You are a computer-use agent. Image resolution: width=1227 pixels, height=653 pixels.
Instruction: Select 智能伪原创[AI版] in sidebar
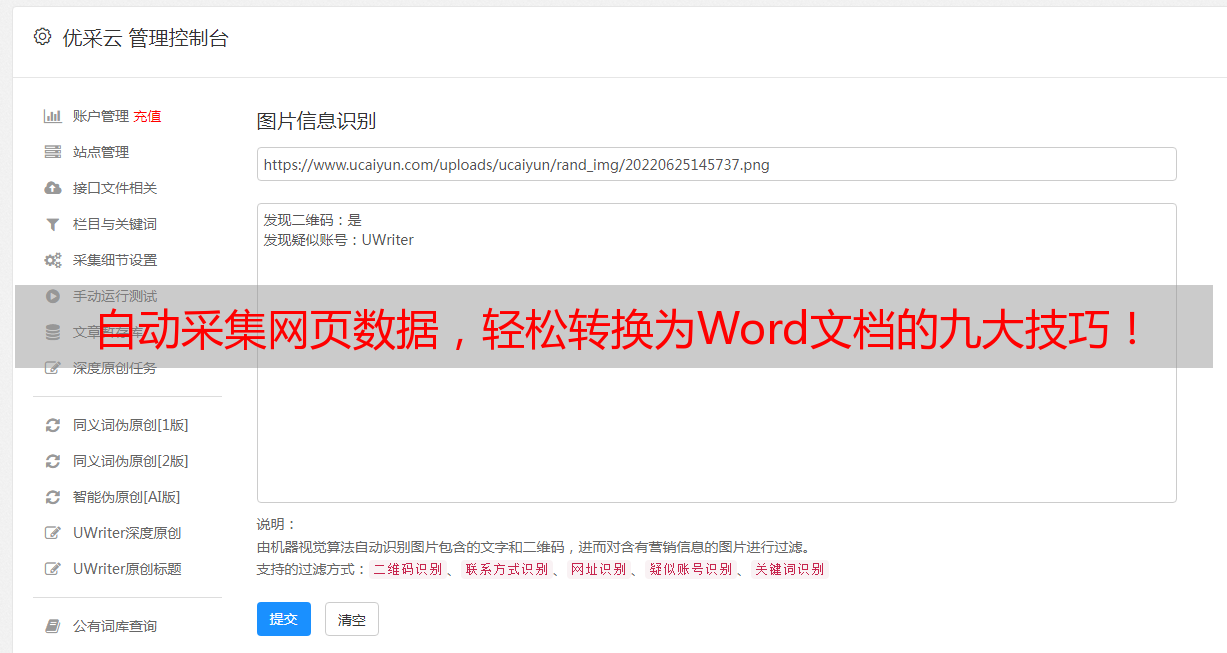[127, 497]
